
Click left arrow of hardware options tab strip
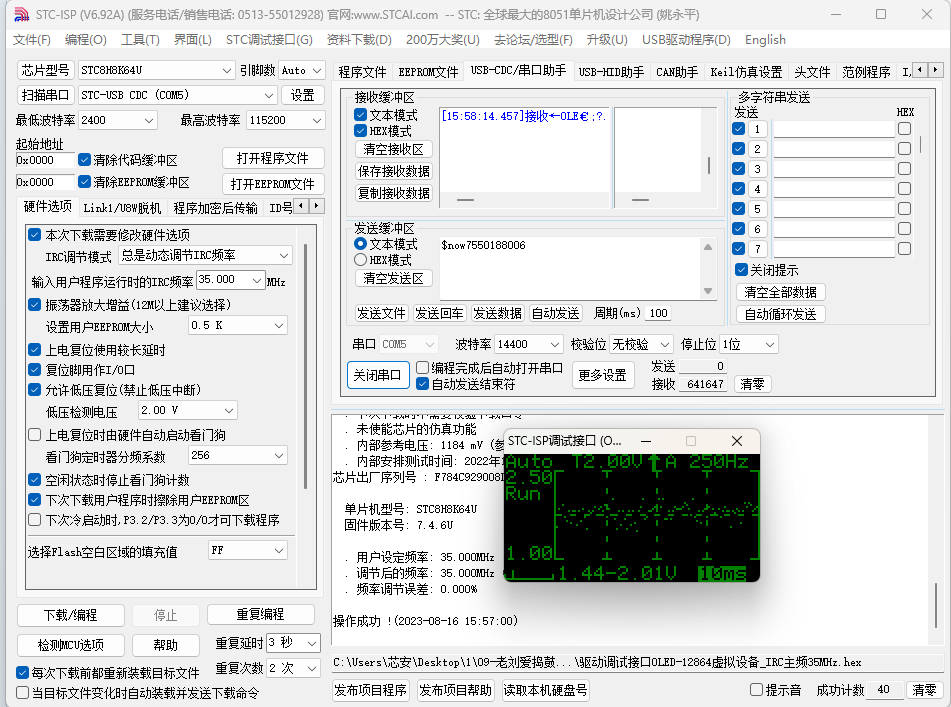301,206
